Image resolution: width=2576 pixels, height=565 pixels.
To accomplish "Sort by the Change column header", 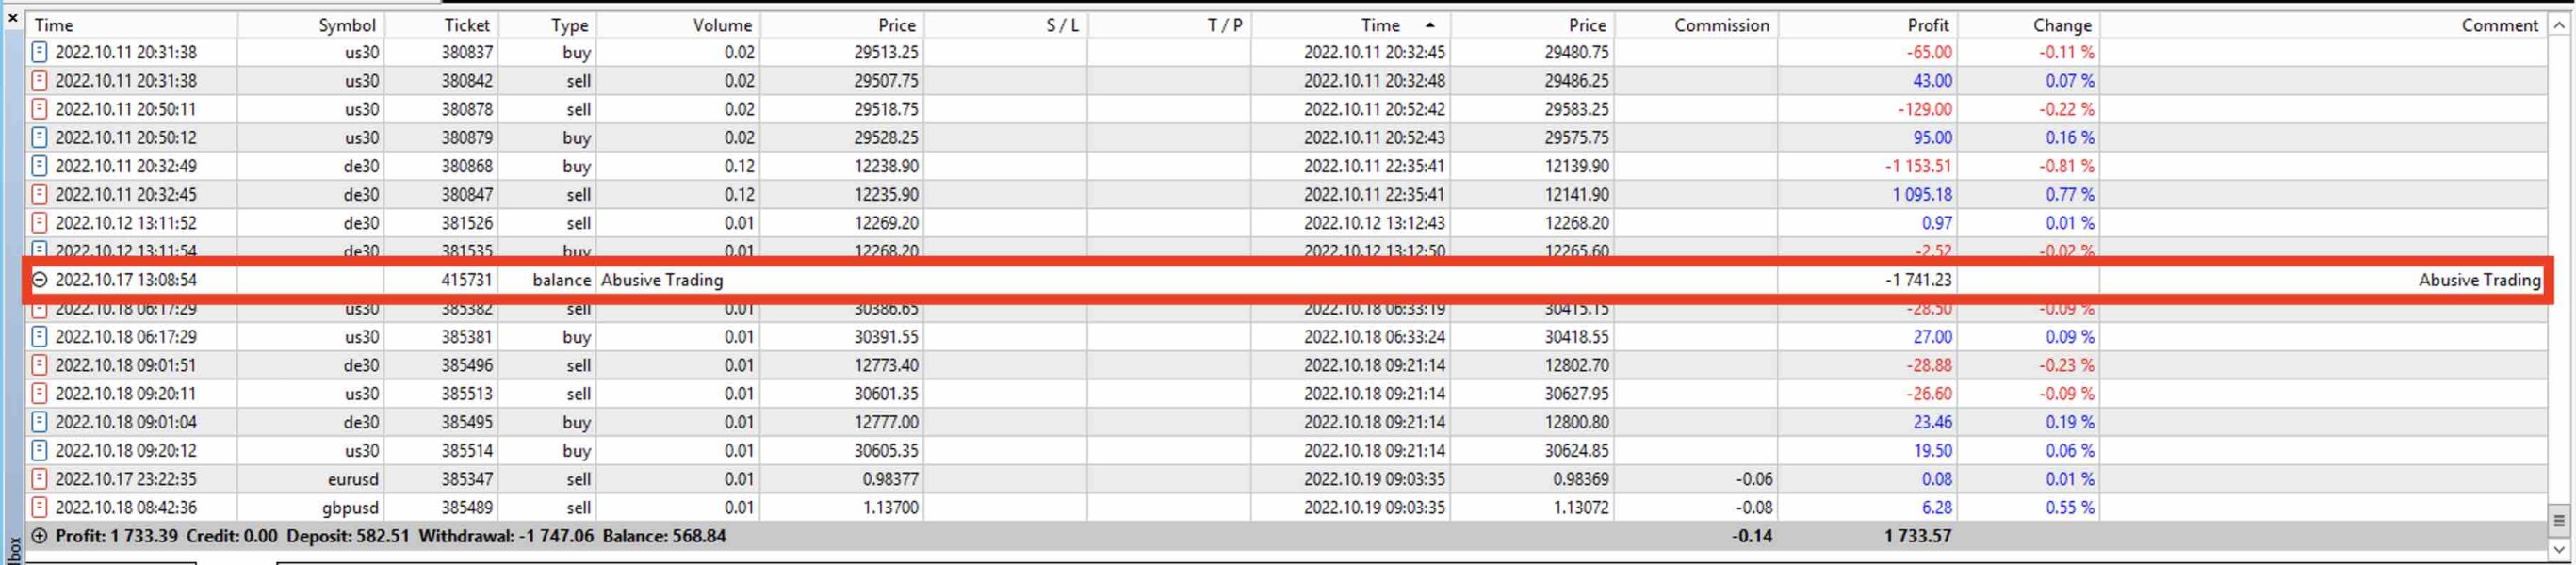I will pos(2062,25).
